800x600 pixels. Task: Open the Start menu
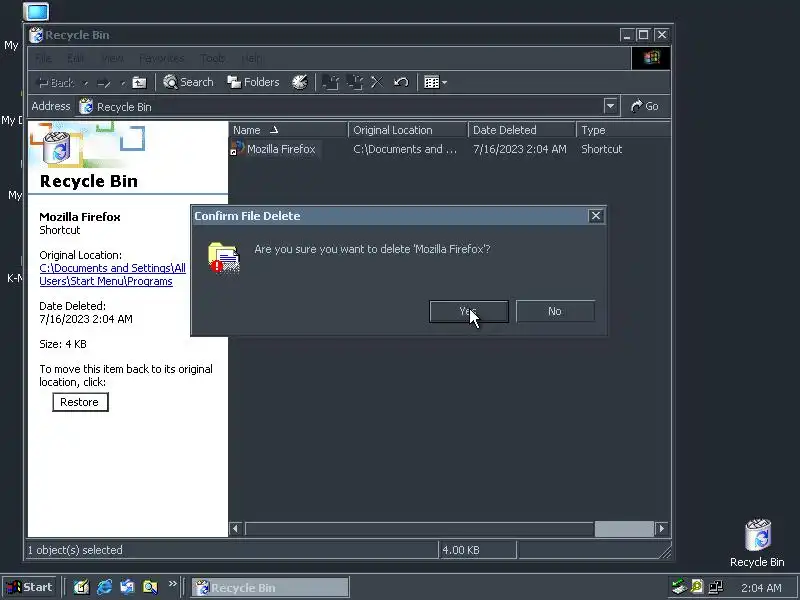coord(29,587)
